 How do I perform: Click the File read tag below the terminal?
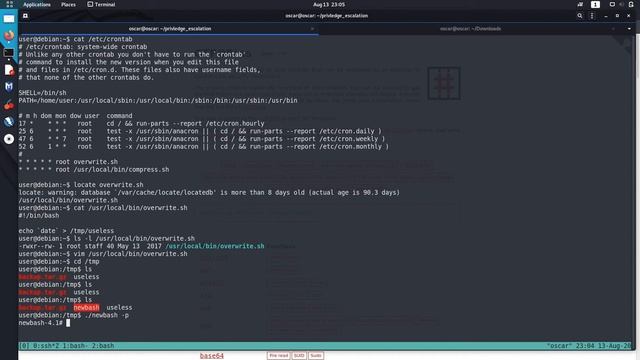click(x=278, y=356)
